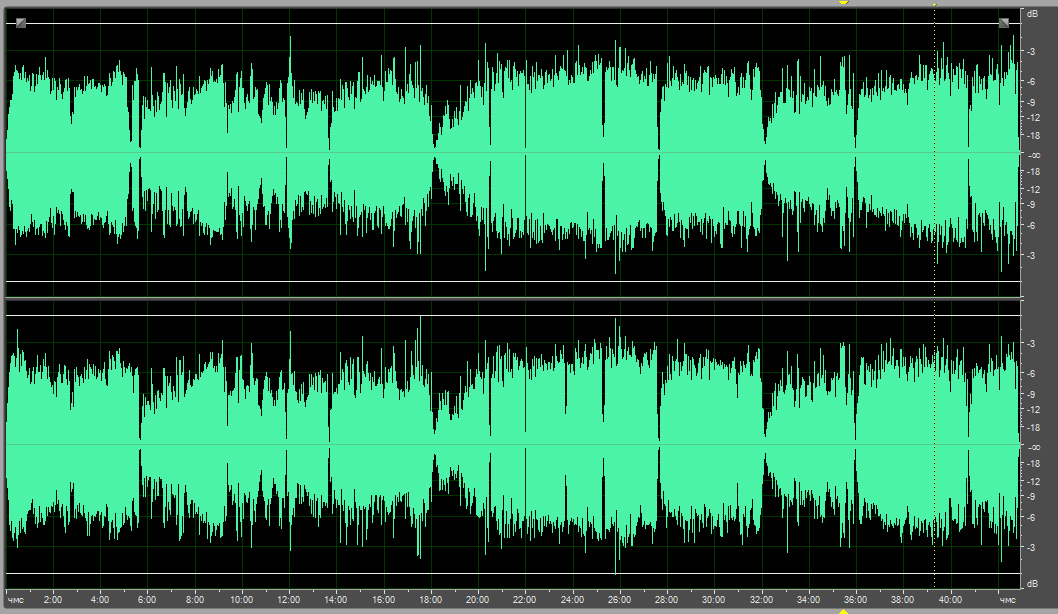Viewport: 1058px width, 614px height.
Task: Click the dotted yellow playhead line
Action: coord(934,300)
